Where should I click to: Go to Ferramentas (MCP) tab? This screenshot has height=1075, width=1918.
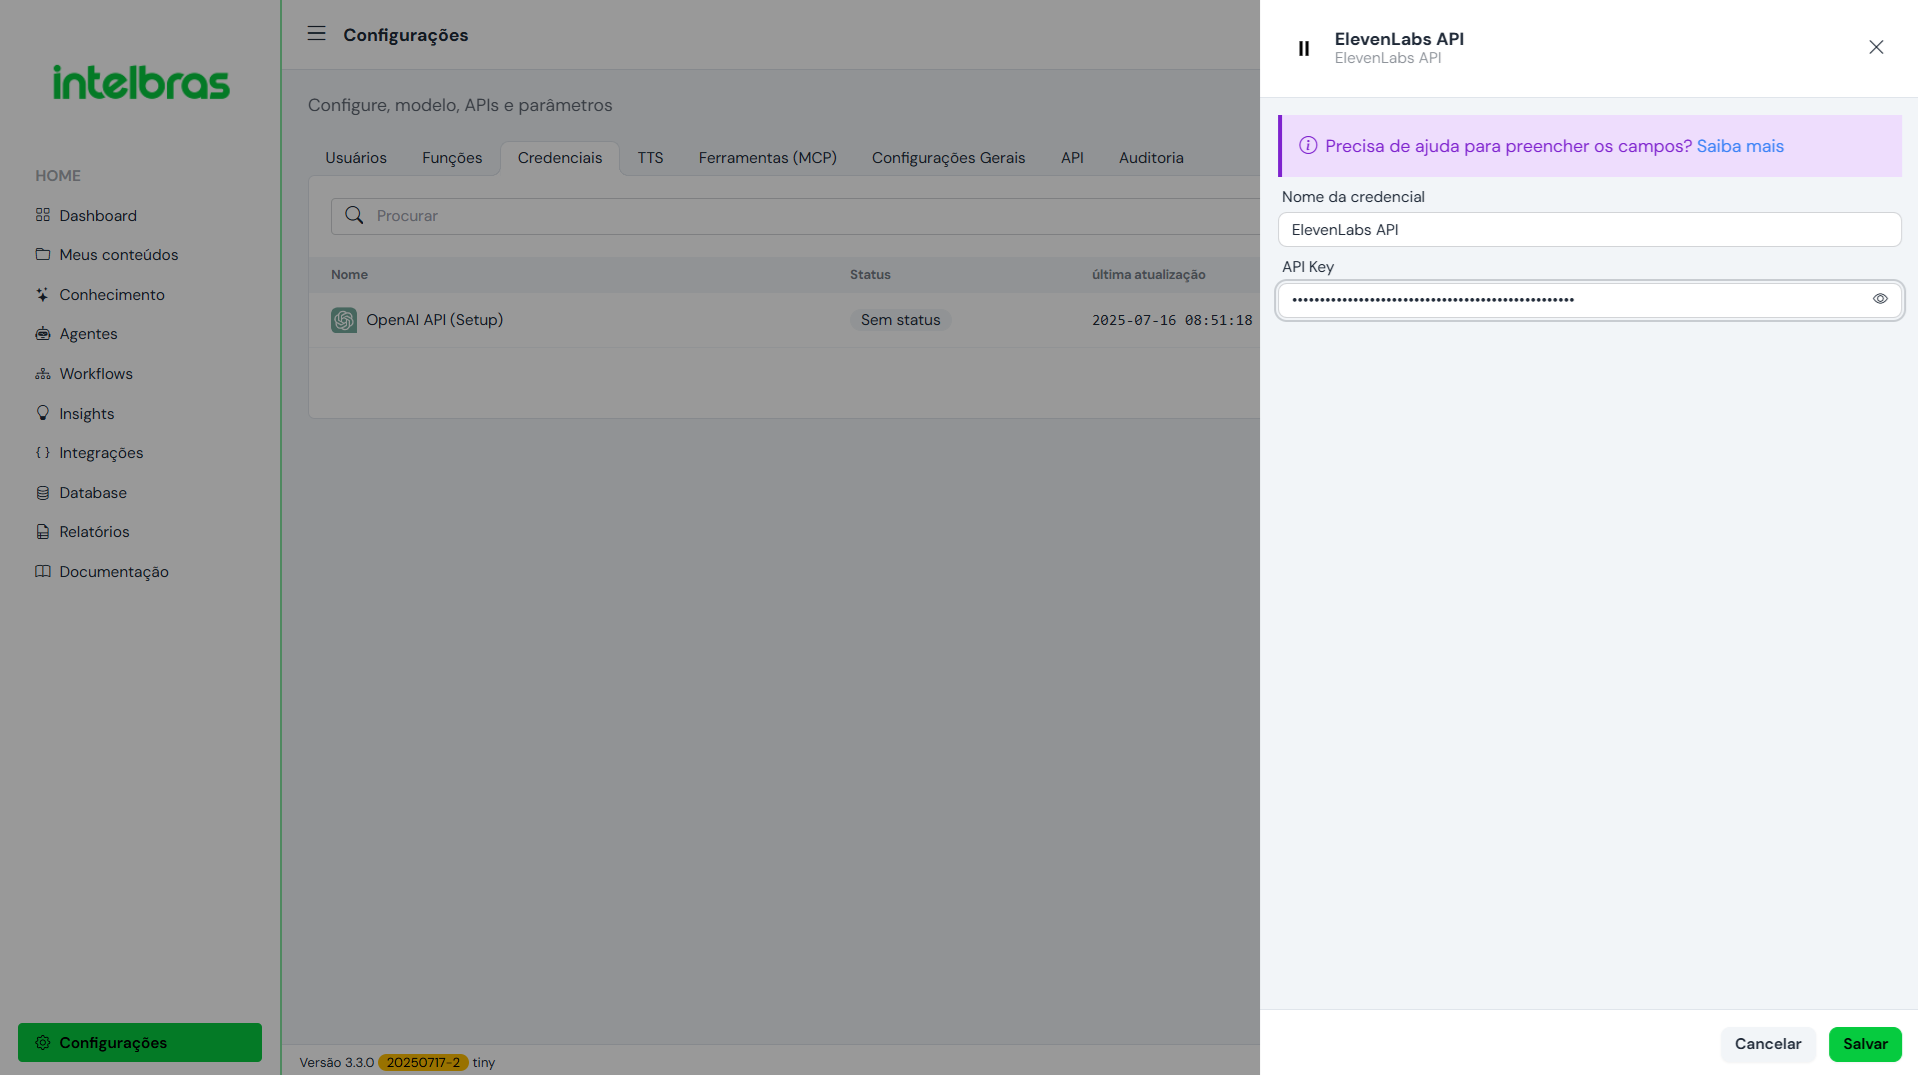(768, 157)
